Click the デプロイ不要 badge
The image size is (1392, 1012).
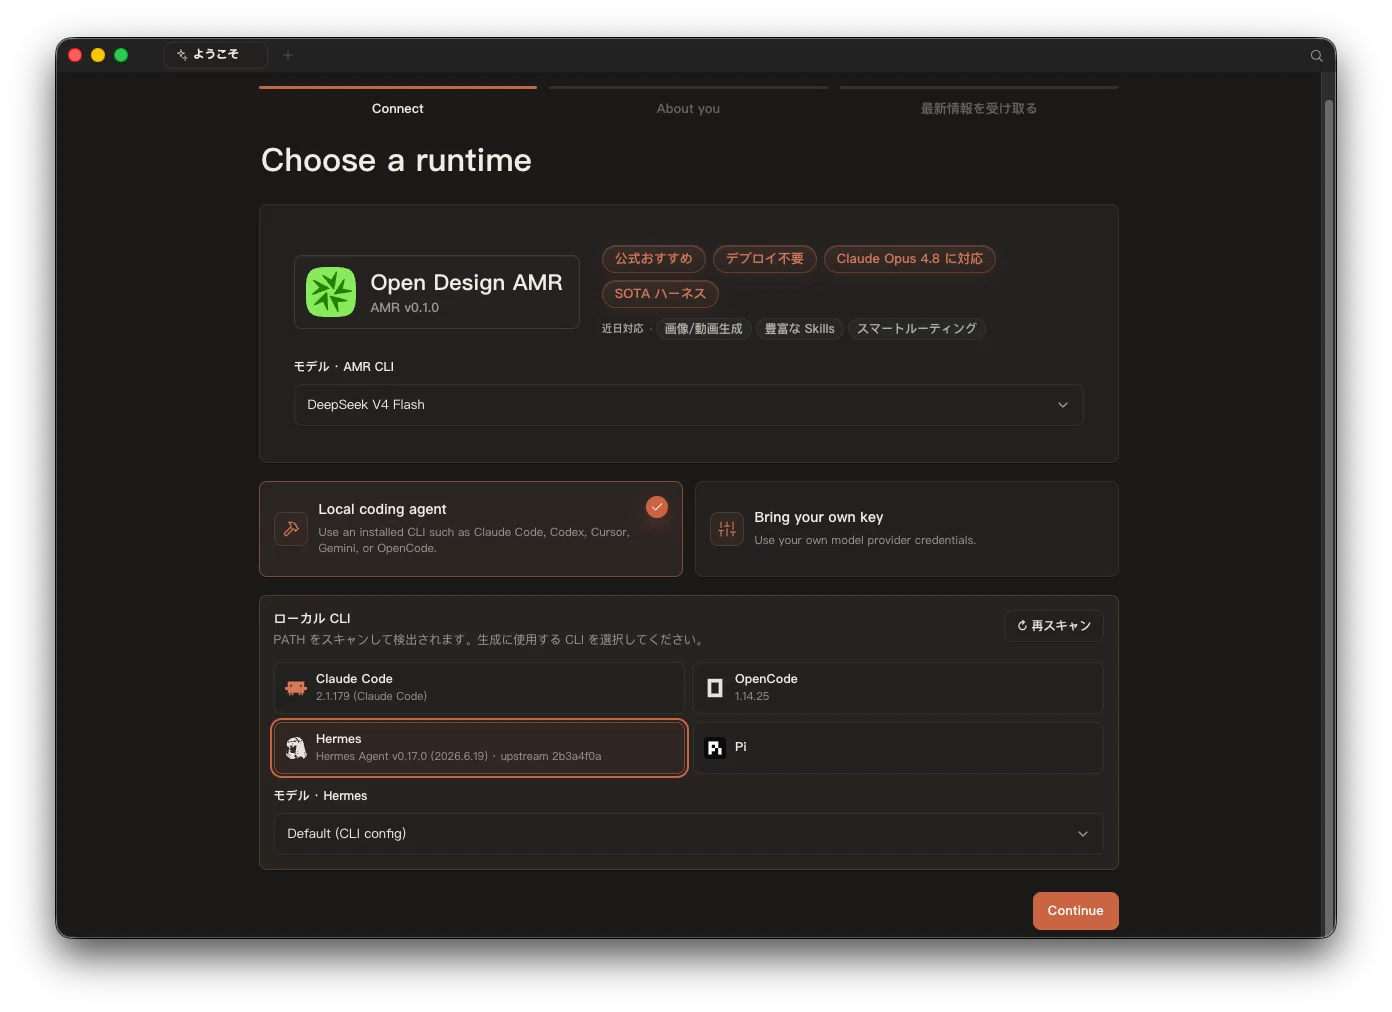pos(765,259)
